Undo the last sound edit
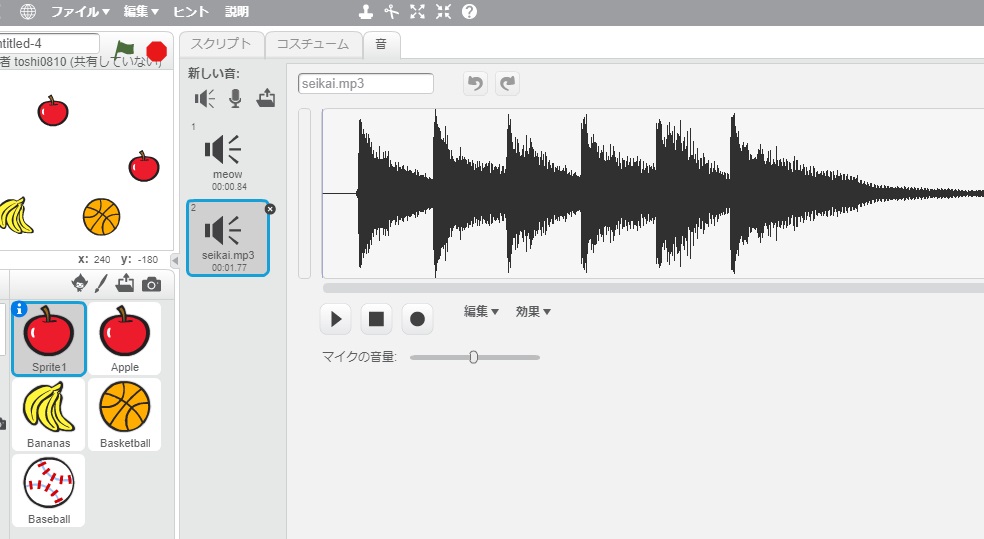 pos(475,83)
